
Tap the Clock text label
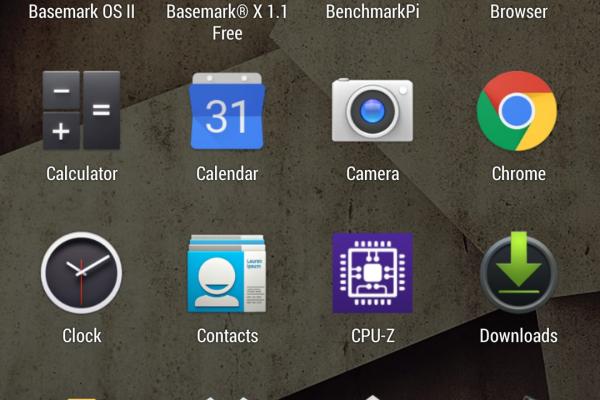point(82,336)
